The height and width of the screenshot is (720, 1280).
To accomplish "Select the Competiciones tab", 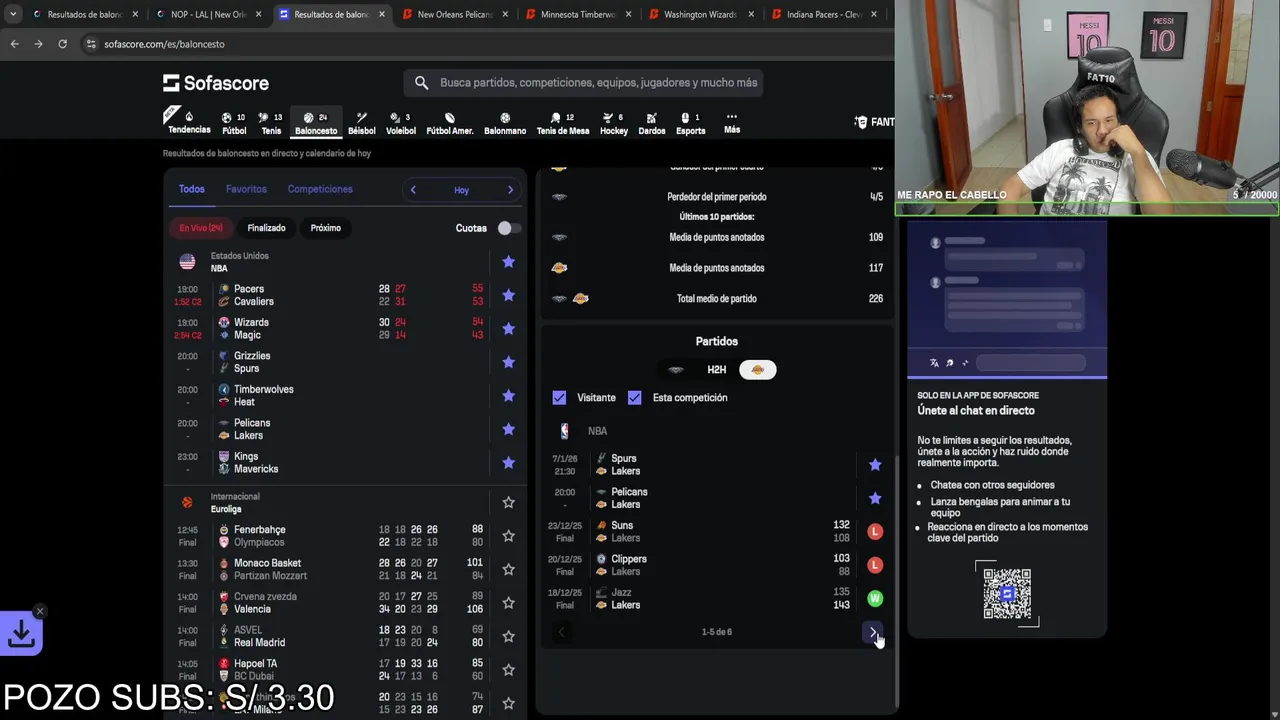I will point(320,189).
